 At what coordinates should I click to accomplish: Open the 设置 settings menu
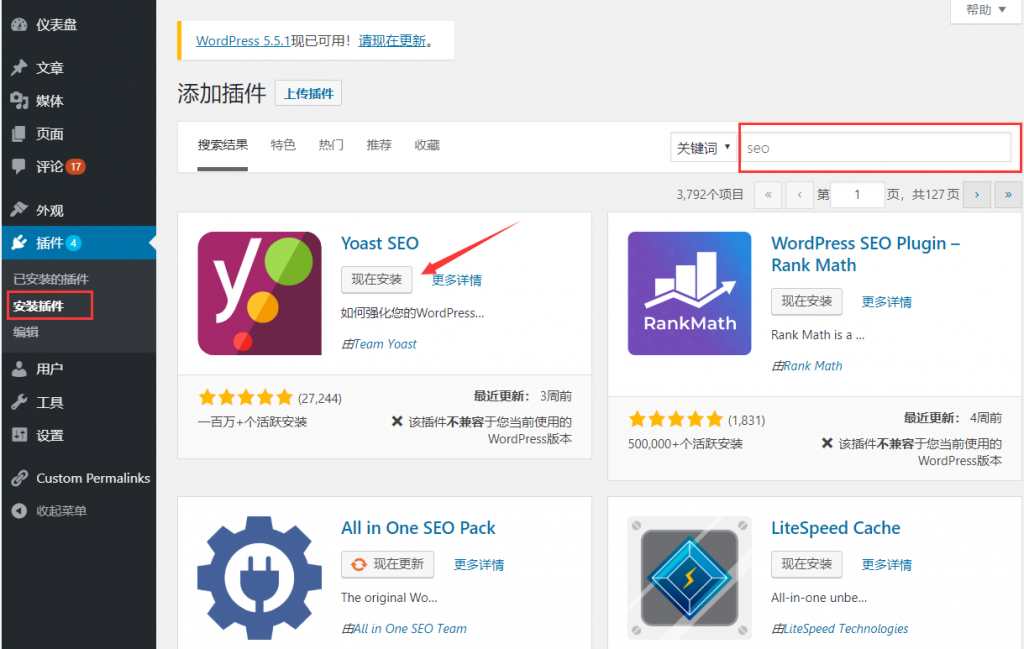[49, 435]
